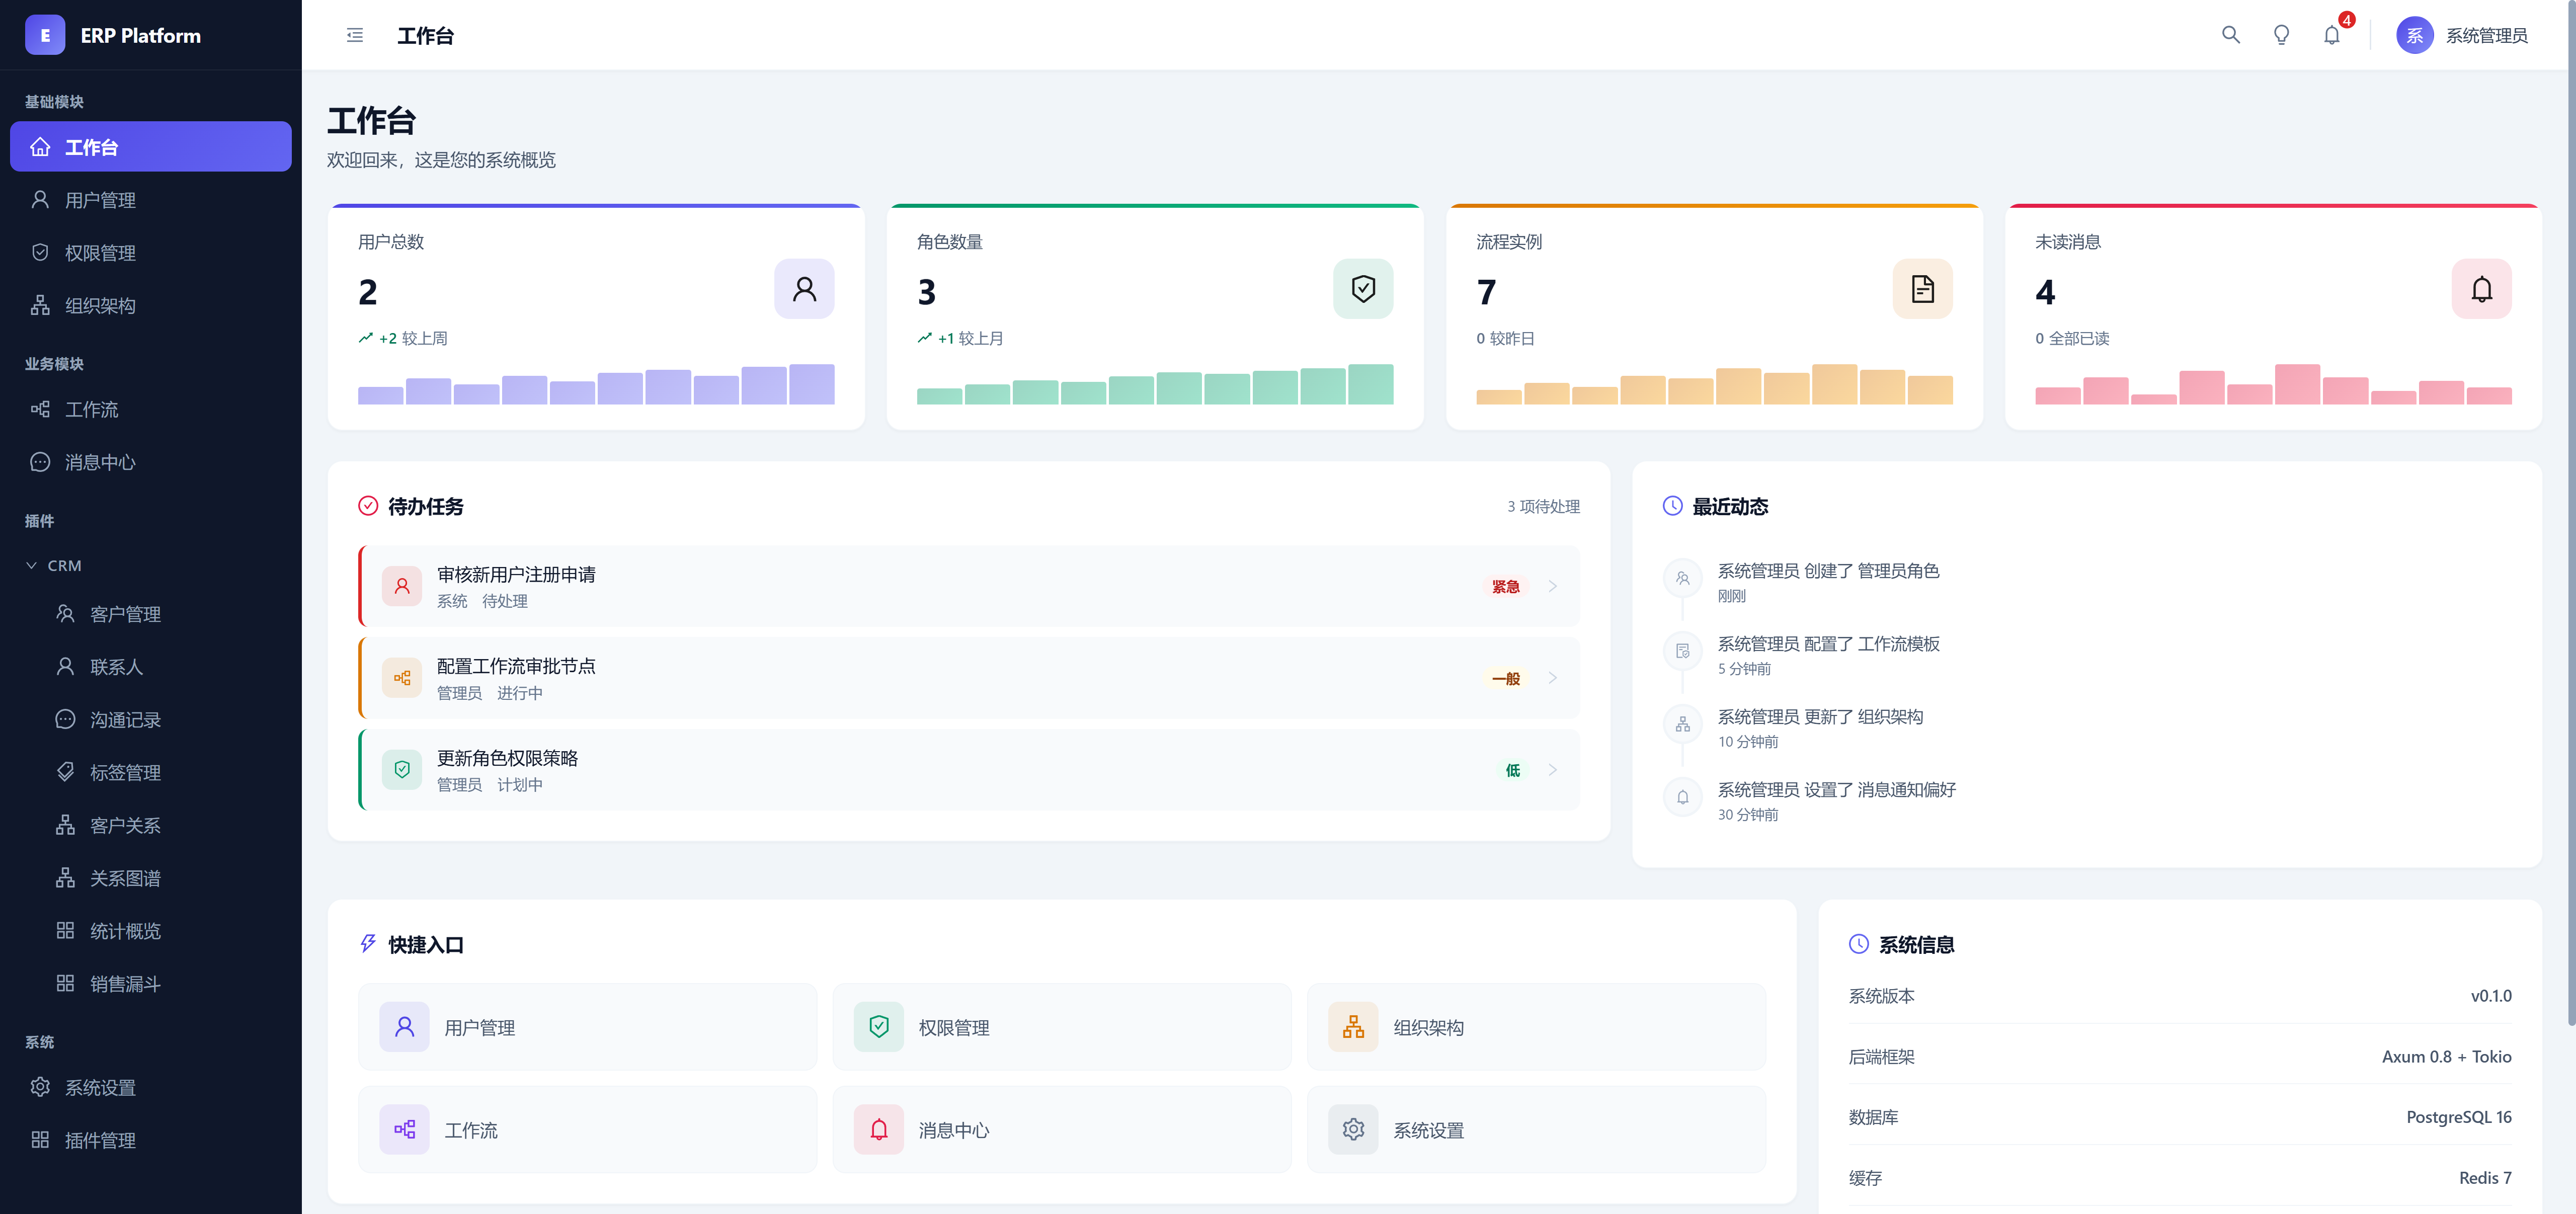Viewport: 2576px width, 1214px height.
Task: Open 消息中心 in sidebar menu
Action: click(100, 462)
